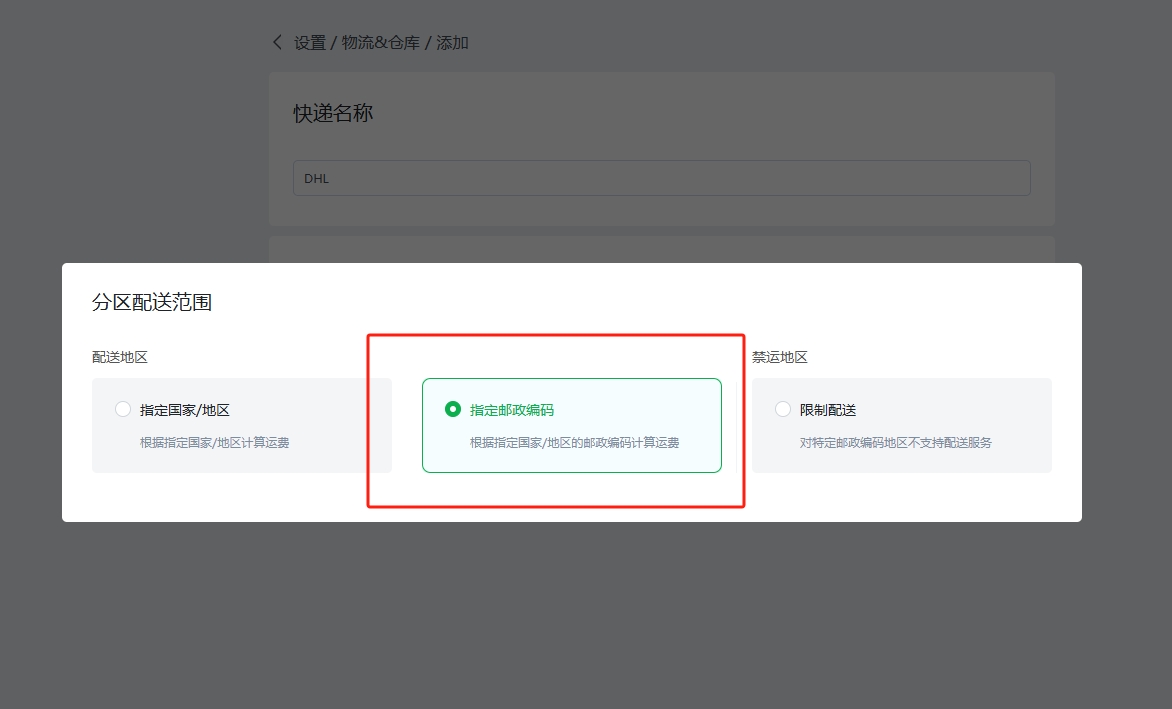
Task: Click the 配送地区 section label
Action: coord(120,357)
